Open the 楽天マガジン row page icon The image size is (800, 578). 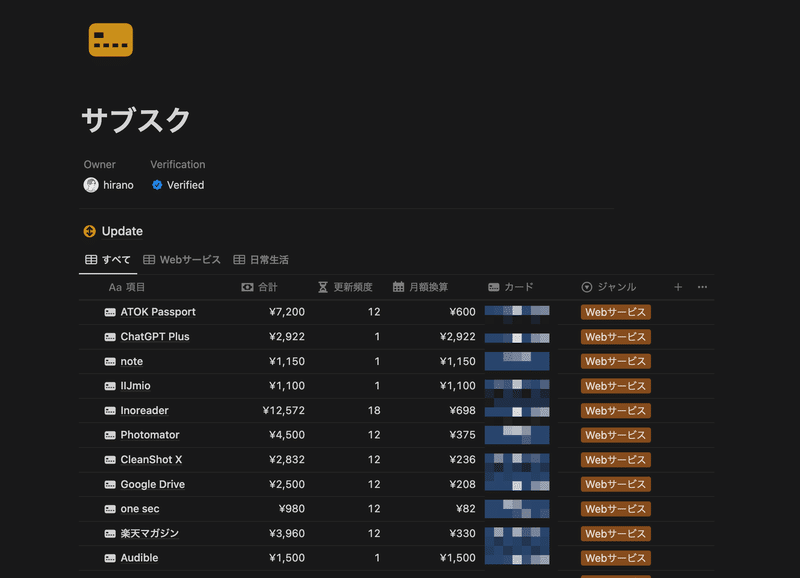pyautogui.click(x=110, y=534)
